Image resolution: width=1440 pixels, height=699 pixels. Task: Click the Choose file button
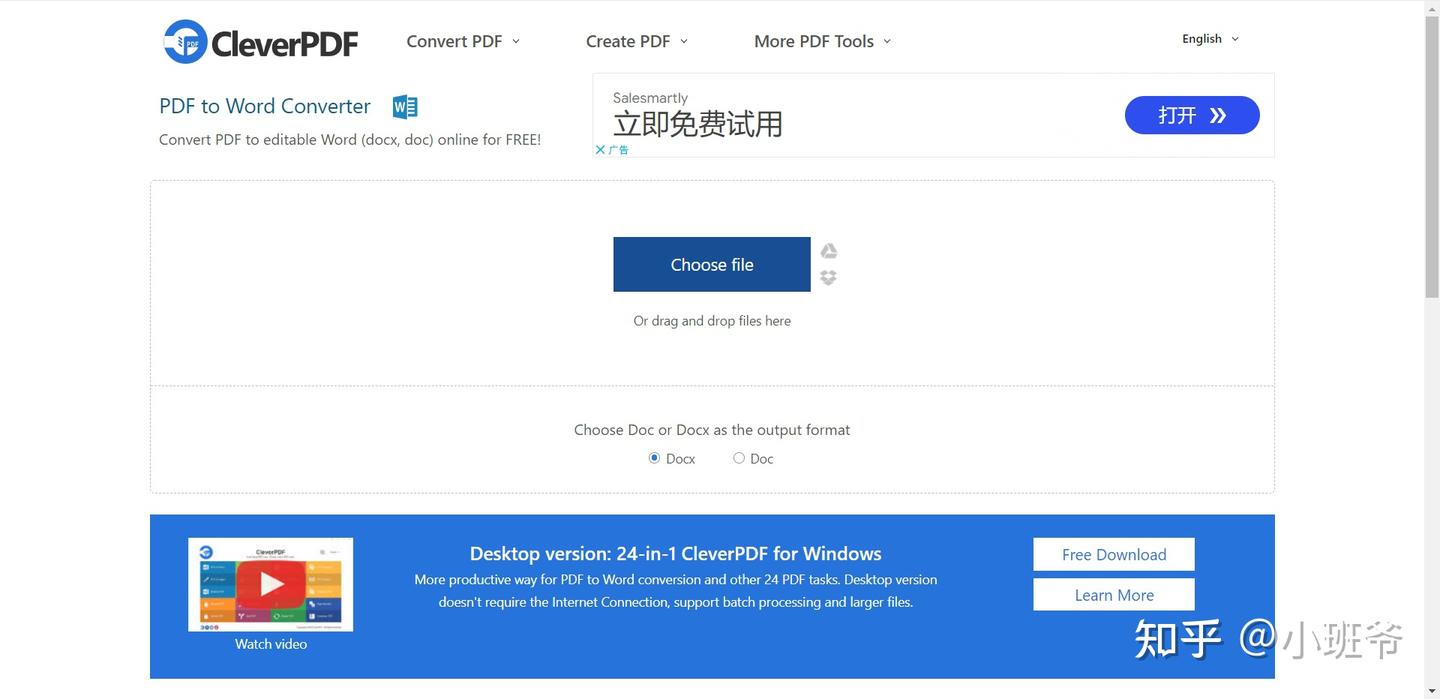[x=712, y=264]
